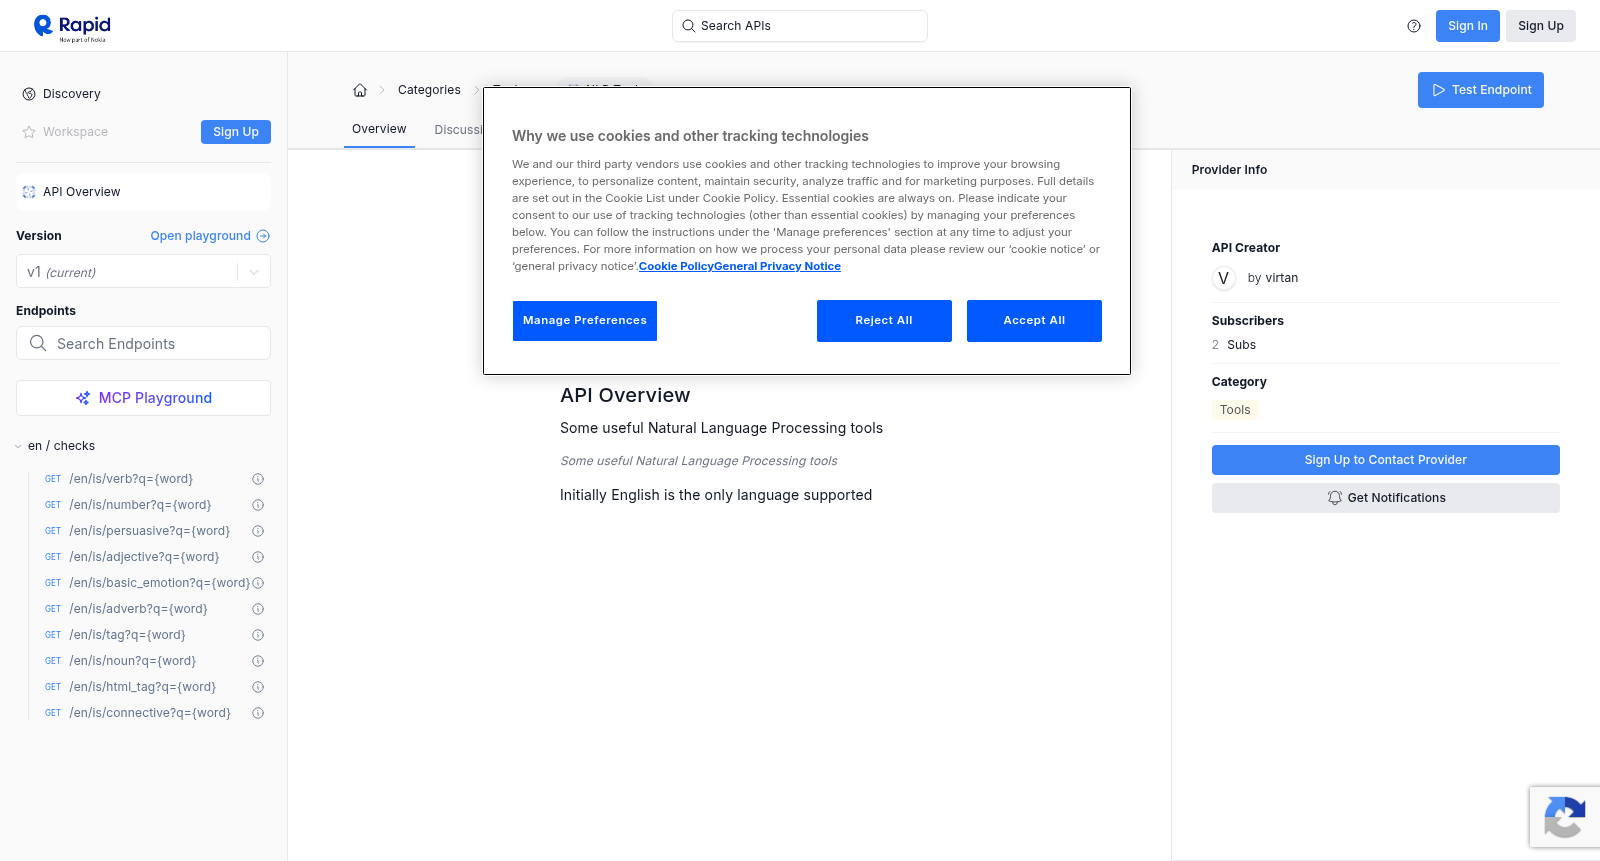Screen dimensions: 1600x861
Task: Click the Tools category tag
Action: 1235,410
